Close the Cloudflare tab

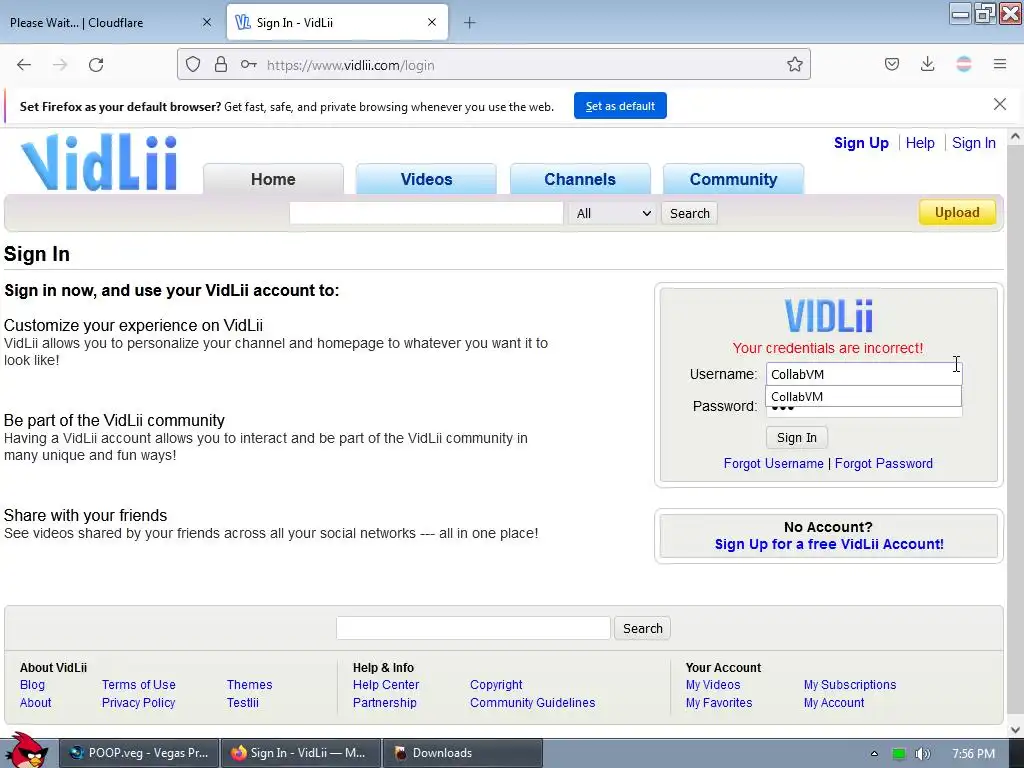[206, 22]
